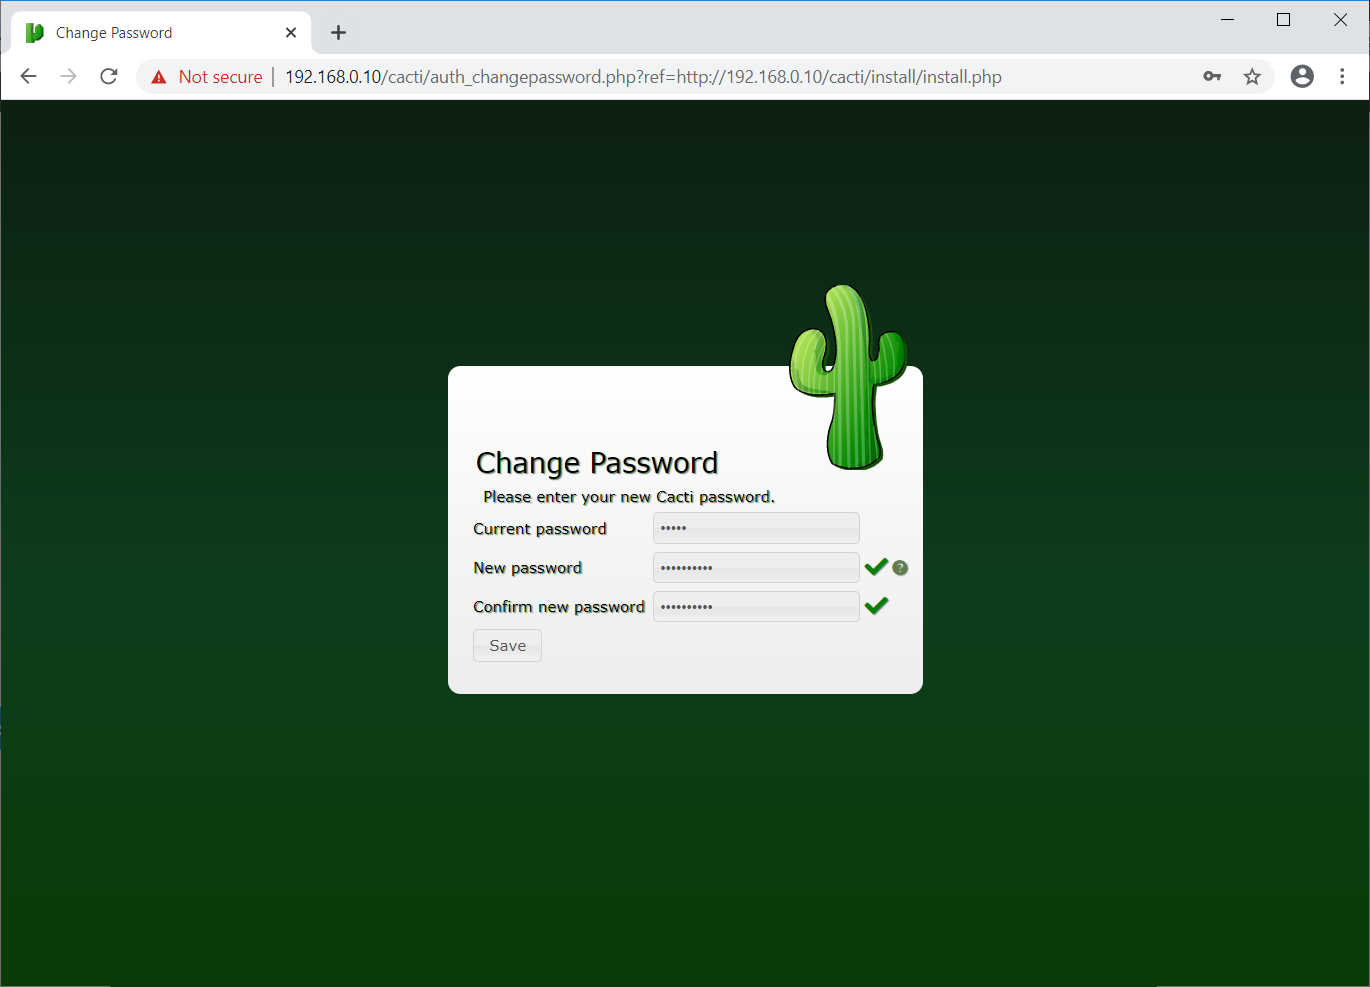Open saved passwords key icon in address bar
The height and width of the screenshot is (987, 1370).
coord(1212,77)
